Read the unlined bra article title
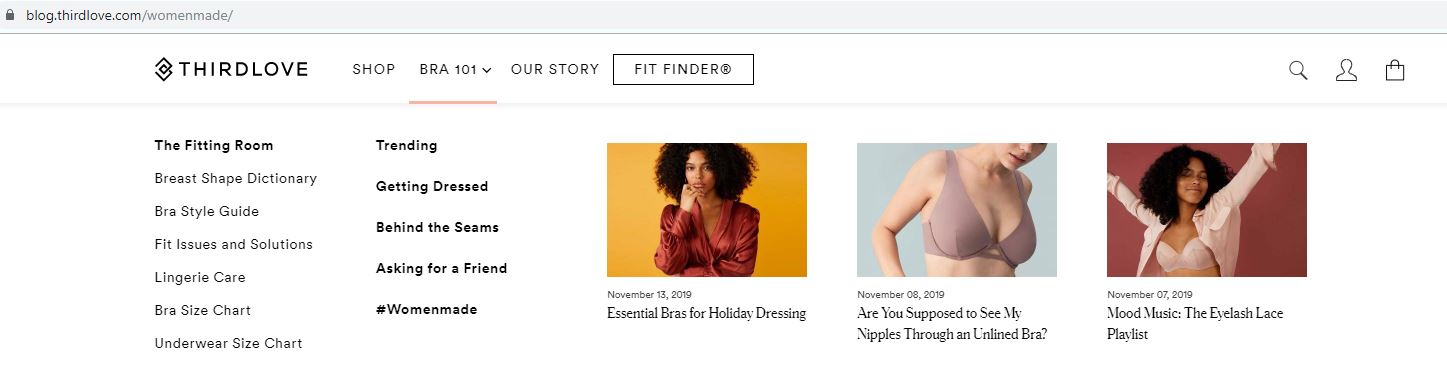This screenshot has height=375, width=1447. click(952, 324)
